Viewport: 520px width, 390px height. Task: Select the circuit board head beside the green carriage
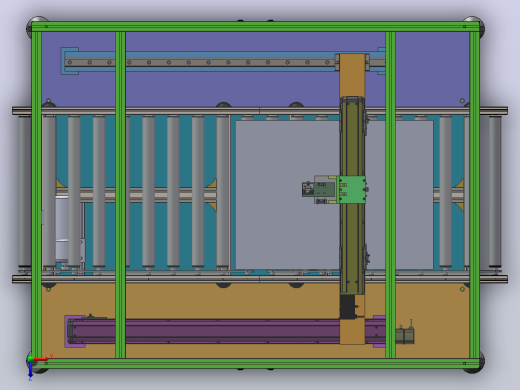coord(318,189)
